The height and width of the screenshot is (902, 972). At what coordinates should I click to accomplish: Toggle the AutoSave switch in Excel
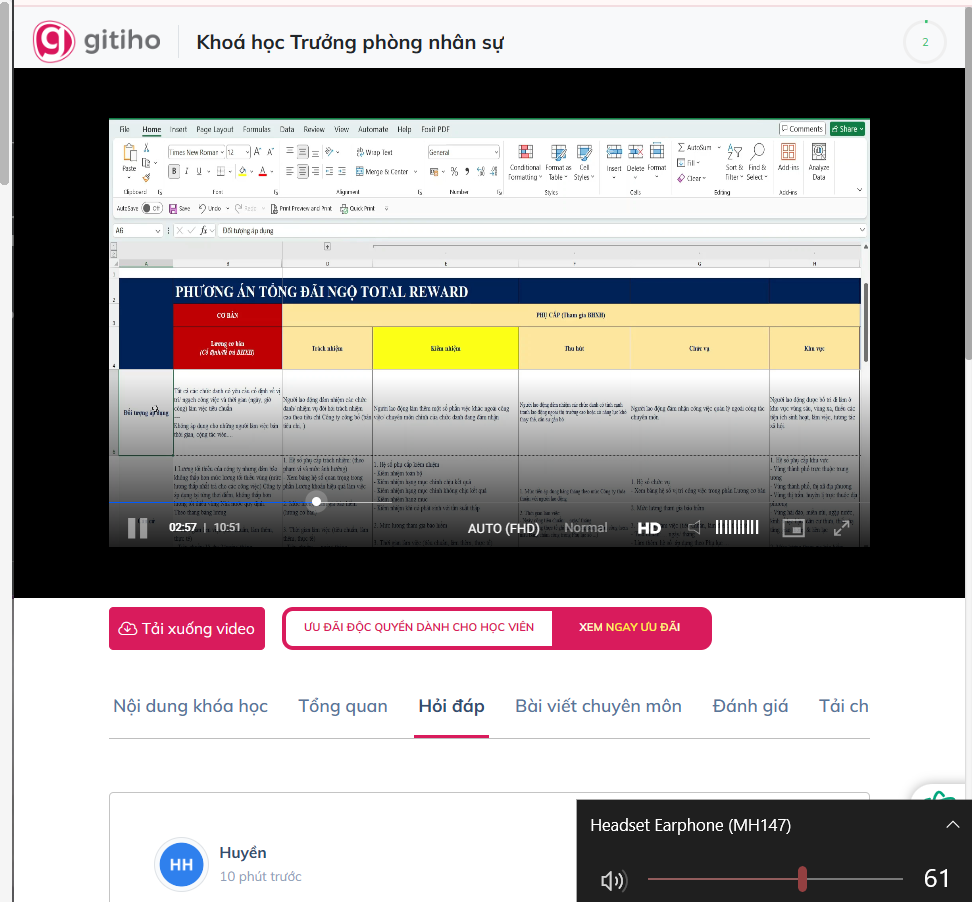(x=152, y=208)
